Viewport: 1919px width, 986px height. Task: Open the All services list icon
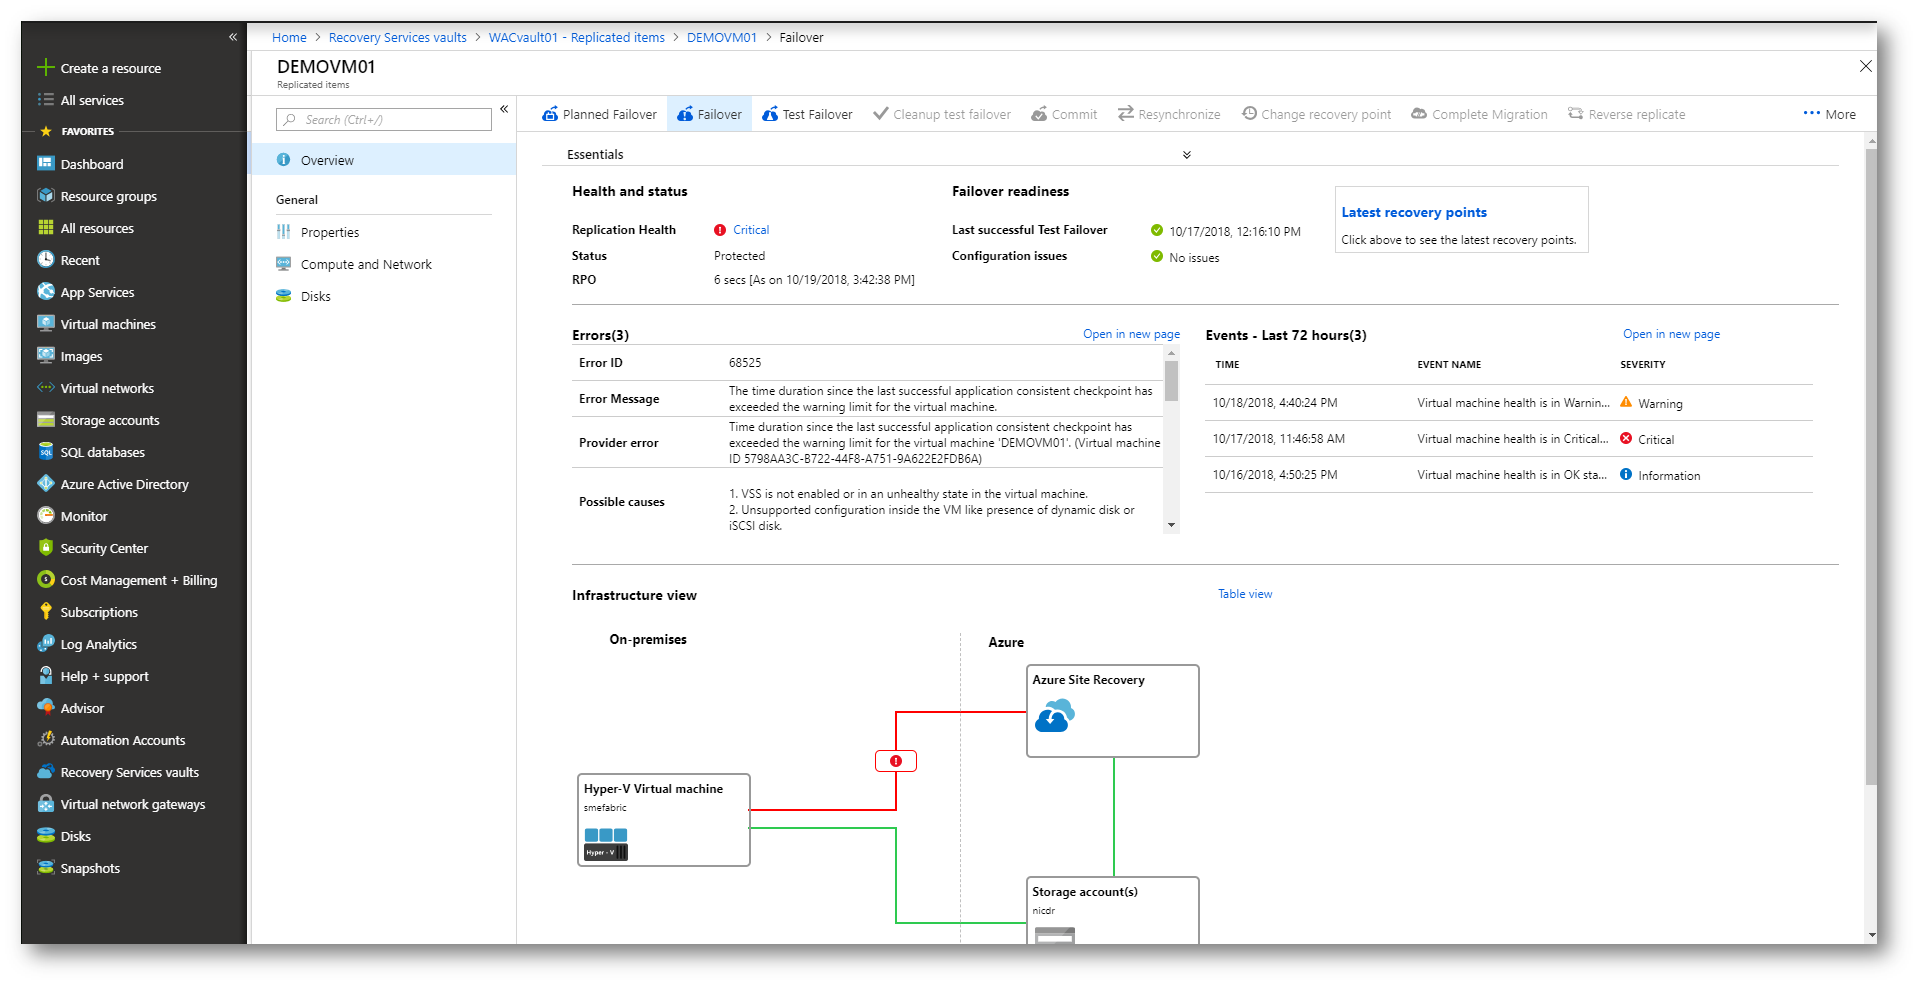point(45,100)
